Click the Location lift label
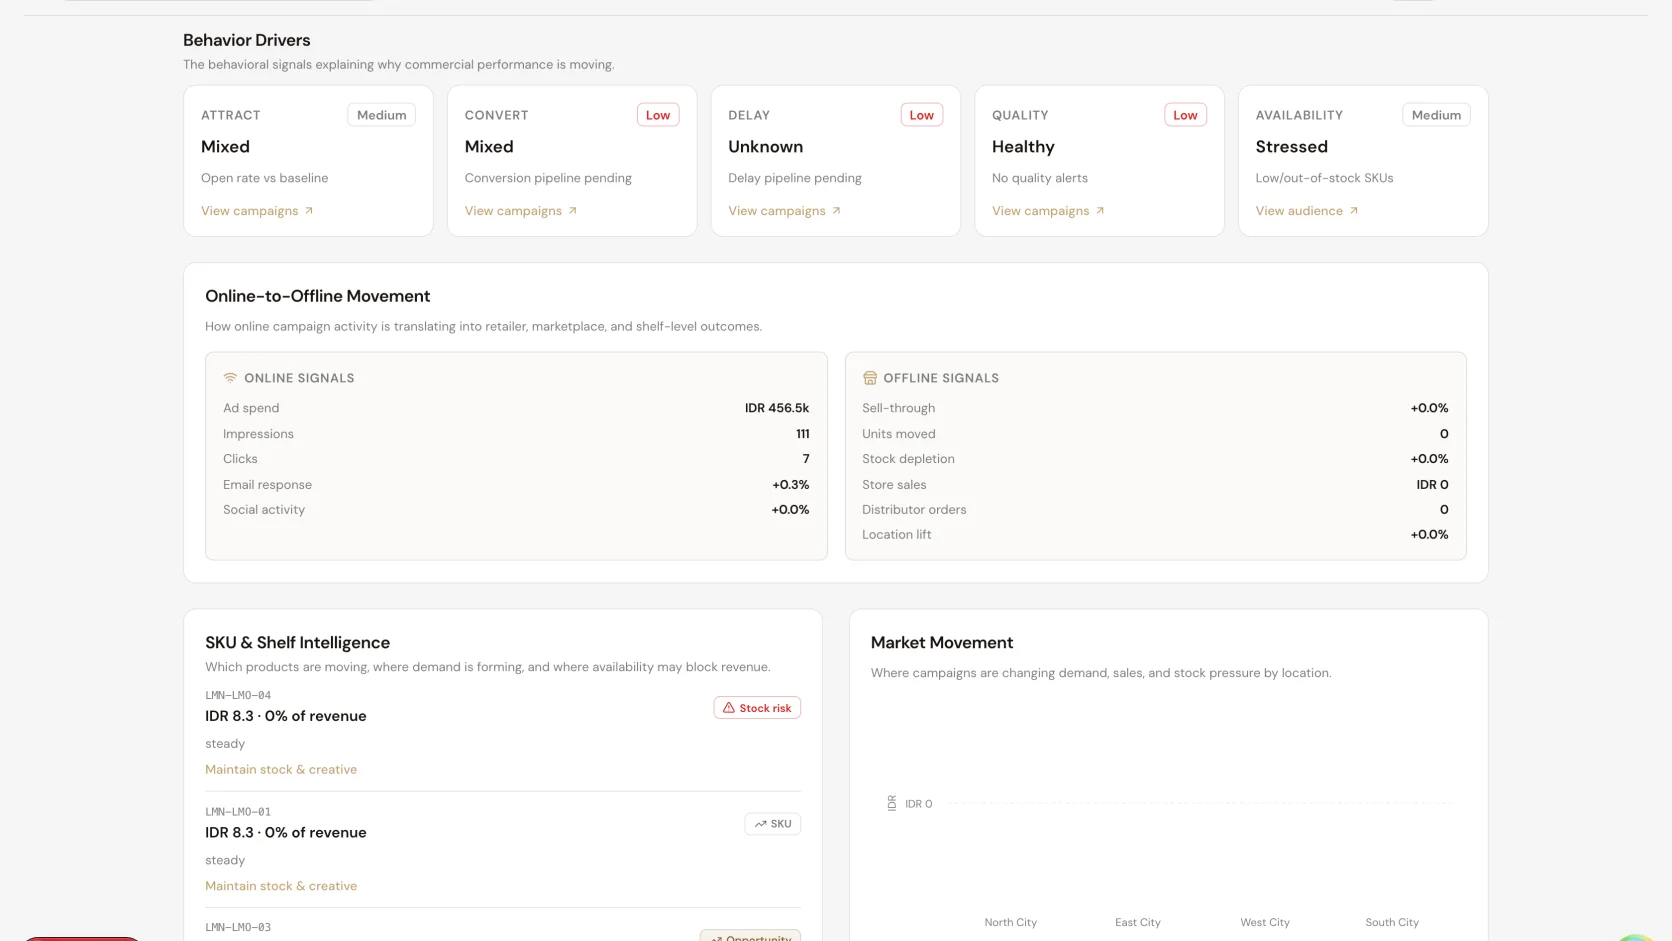This screenshot has width=1672, height=941. 896,535
